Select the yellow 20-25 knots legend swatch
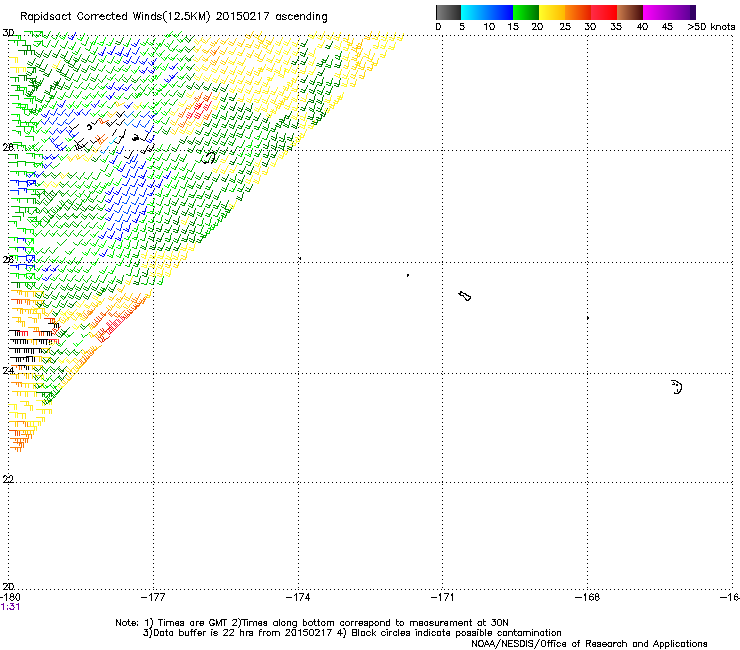740x650 pixels. (552, 12)
